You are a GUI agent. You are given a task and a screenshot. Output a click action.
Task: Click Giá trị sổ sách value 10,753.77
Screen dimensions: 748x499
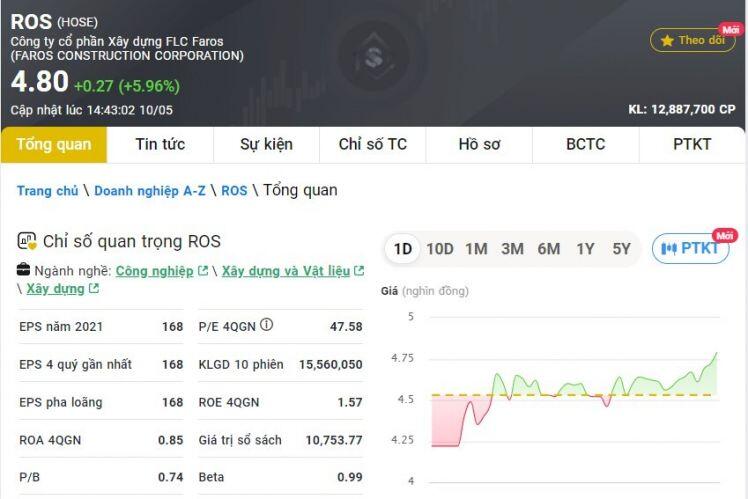pyautogui.click(x=334, y=440)
